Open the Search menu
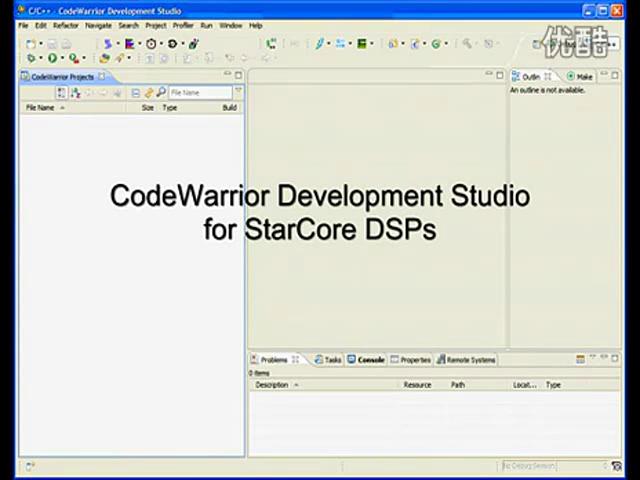This screenshot has width=640, height=480. [x=129, y=25]
